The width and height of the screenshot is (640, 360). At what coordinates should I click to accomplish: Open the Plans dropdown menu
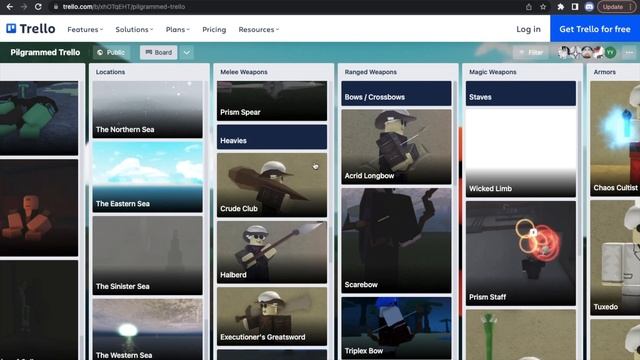[178, 29]
